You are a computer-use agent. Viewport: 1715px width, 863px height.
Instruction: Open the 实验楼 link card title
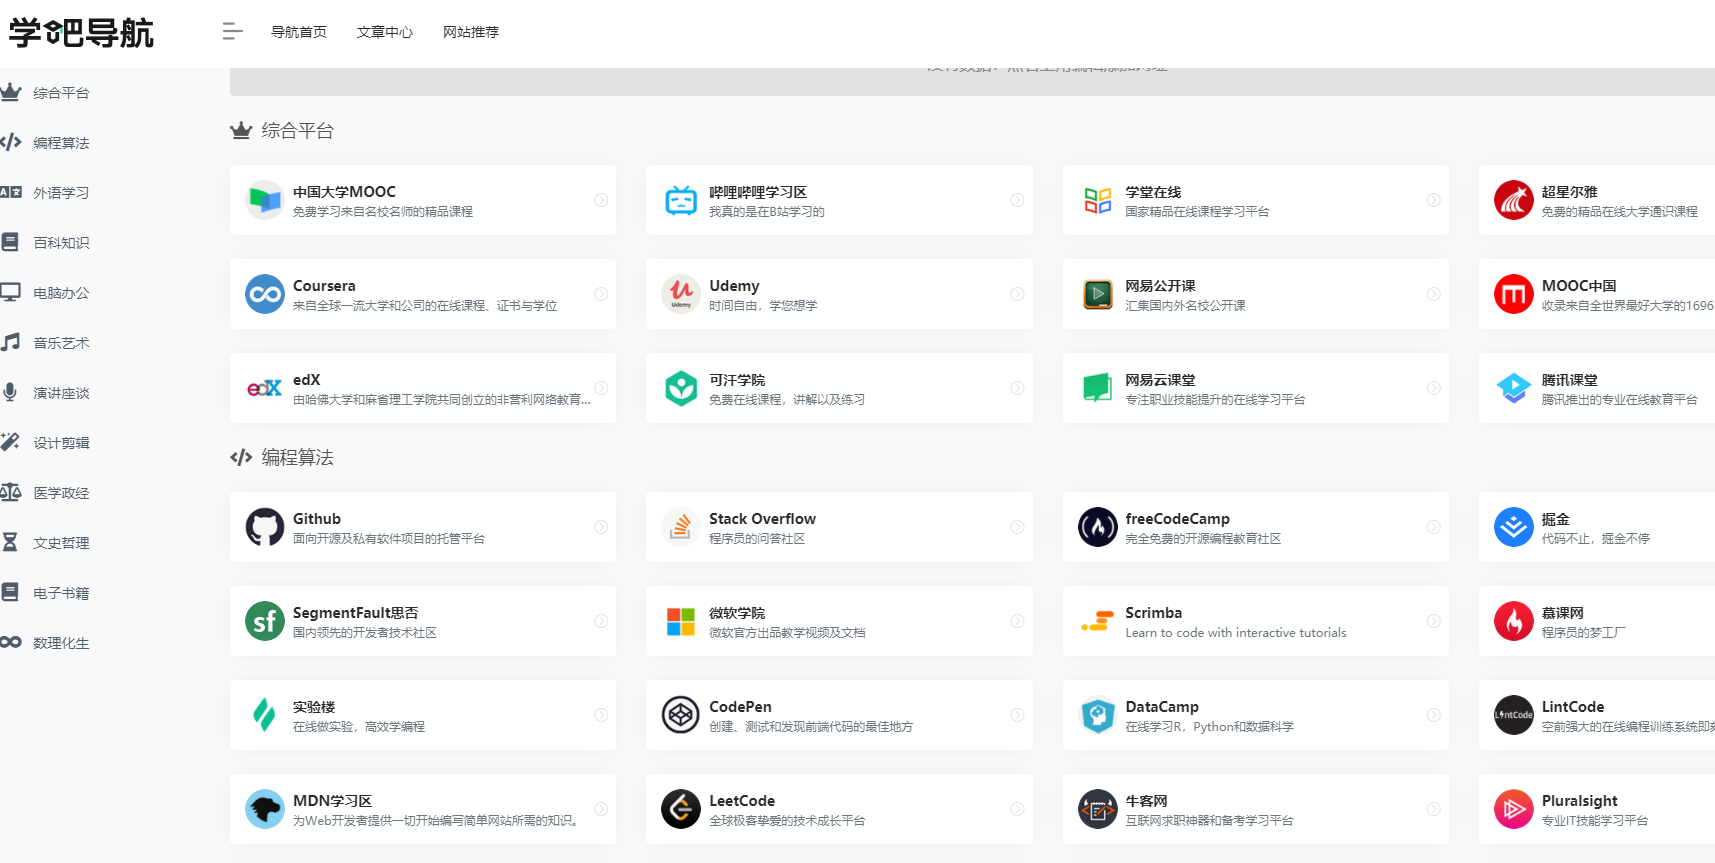[x=314, y=706]
